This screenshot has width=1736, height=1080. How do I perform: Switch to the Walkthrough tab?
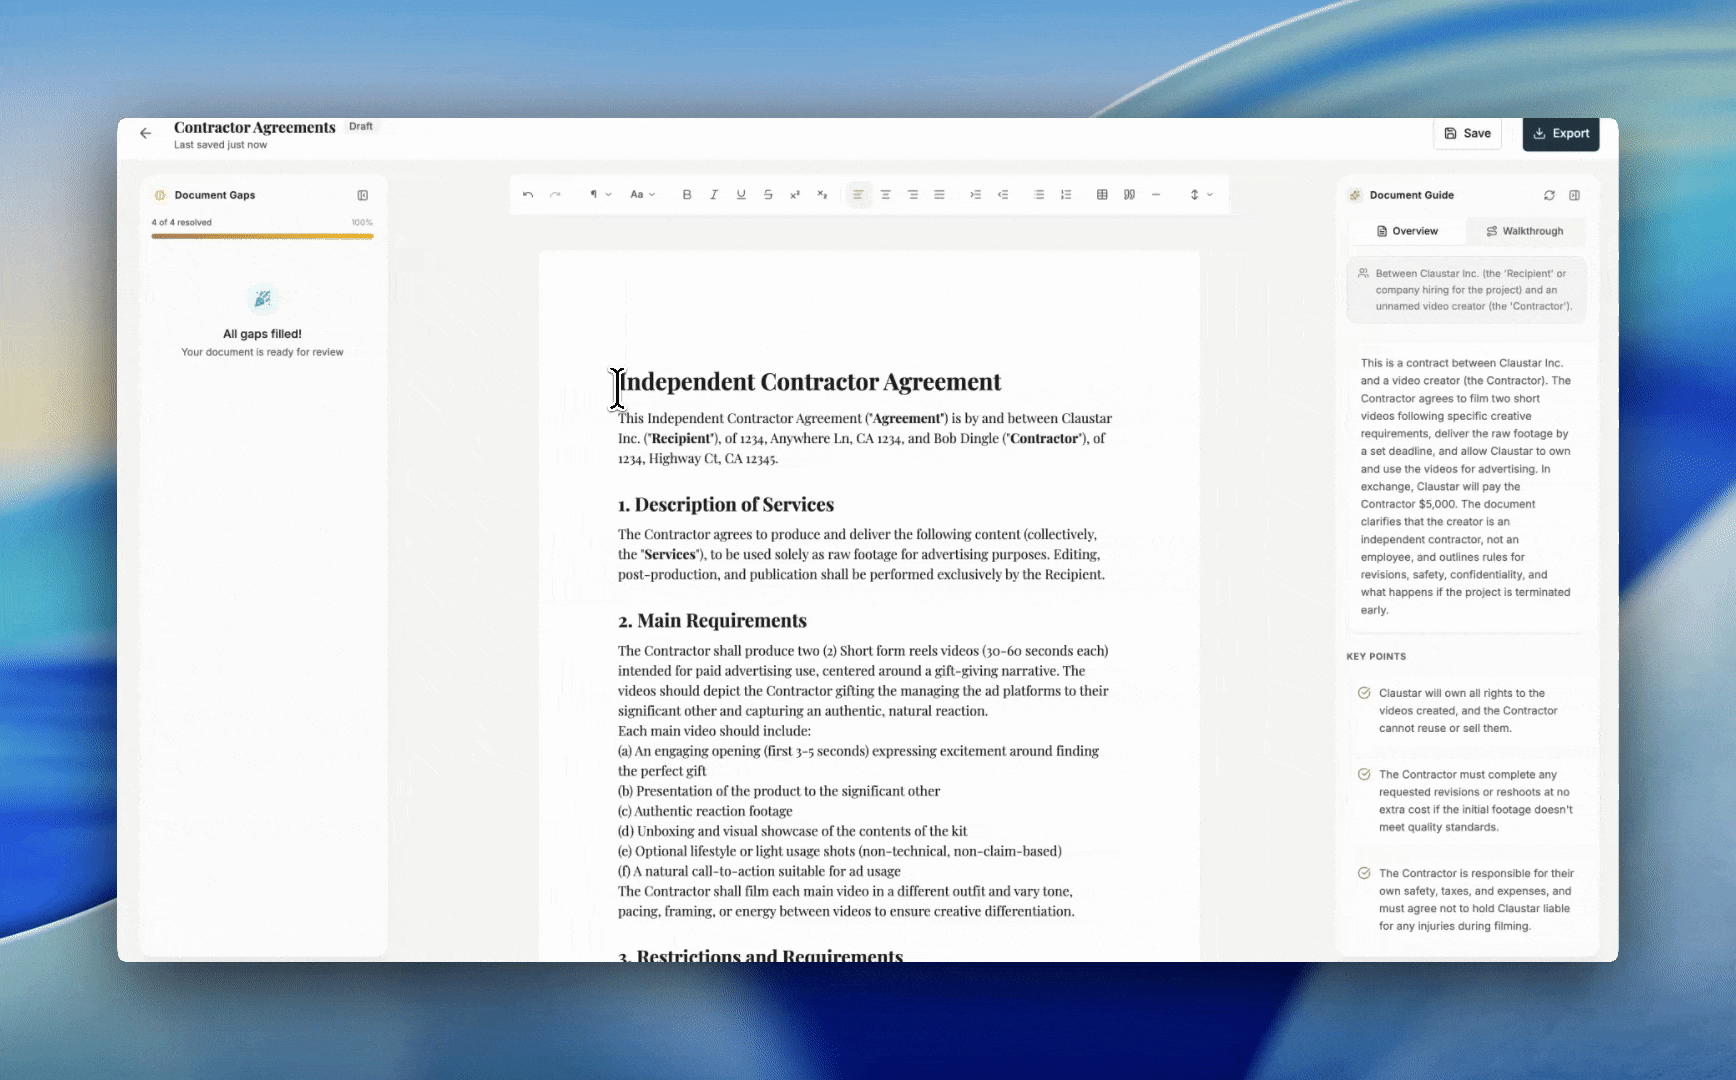[x=1525, y=231]
